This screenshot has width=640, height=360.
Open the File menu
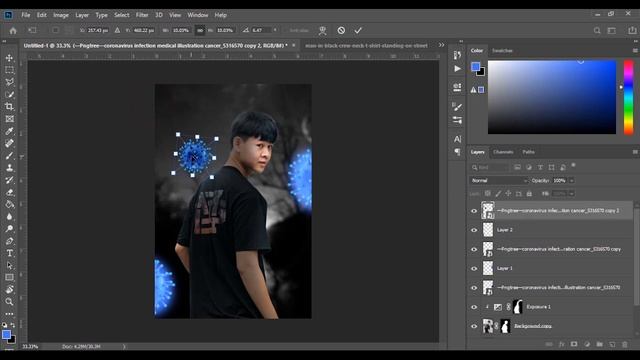[26, 15]
